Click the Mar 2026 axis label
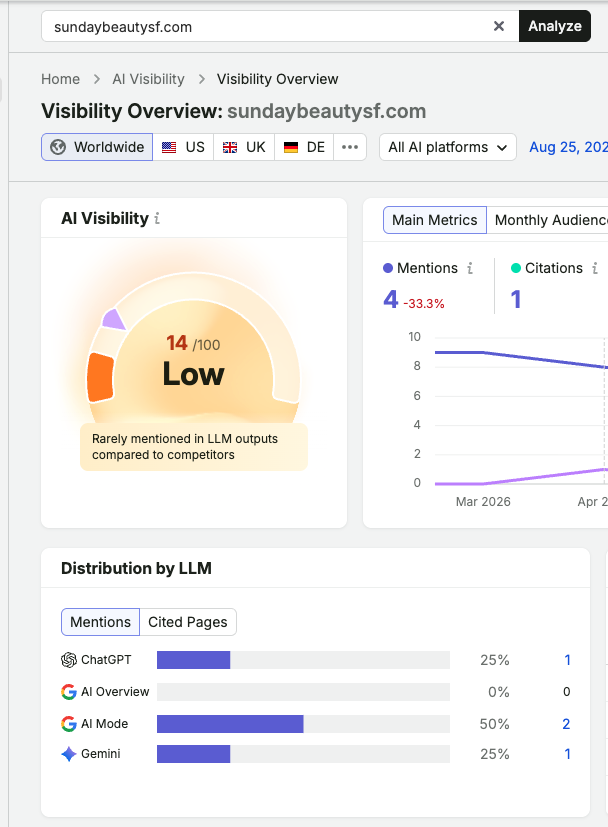Screen dimensions: 608x827 point(483,502)
